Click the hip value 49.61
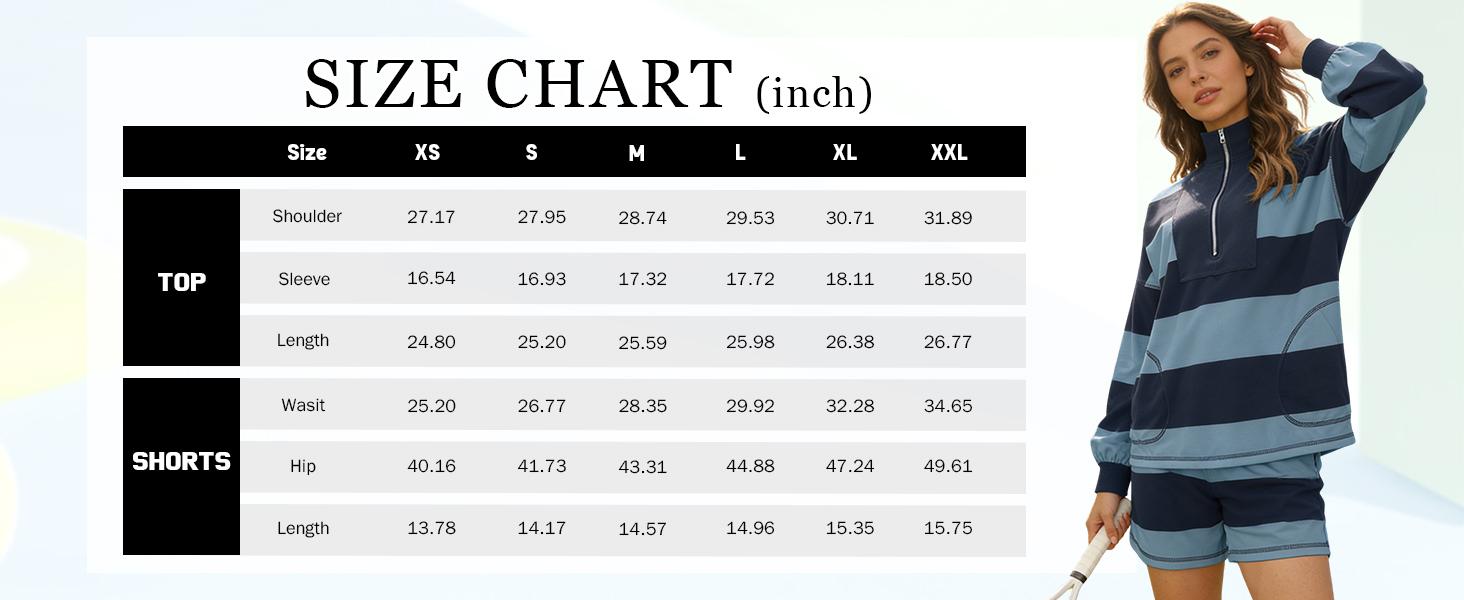The height and width of the screenshot is (600, 1464). (948, 467)
